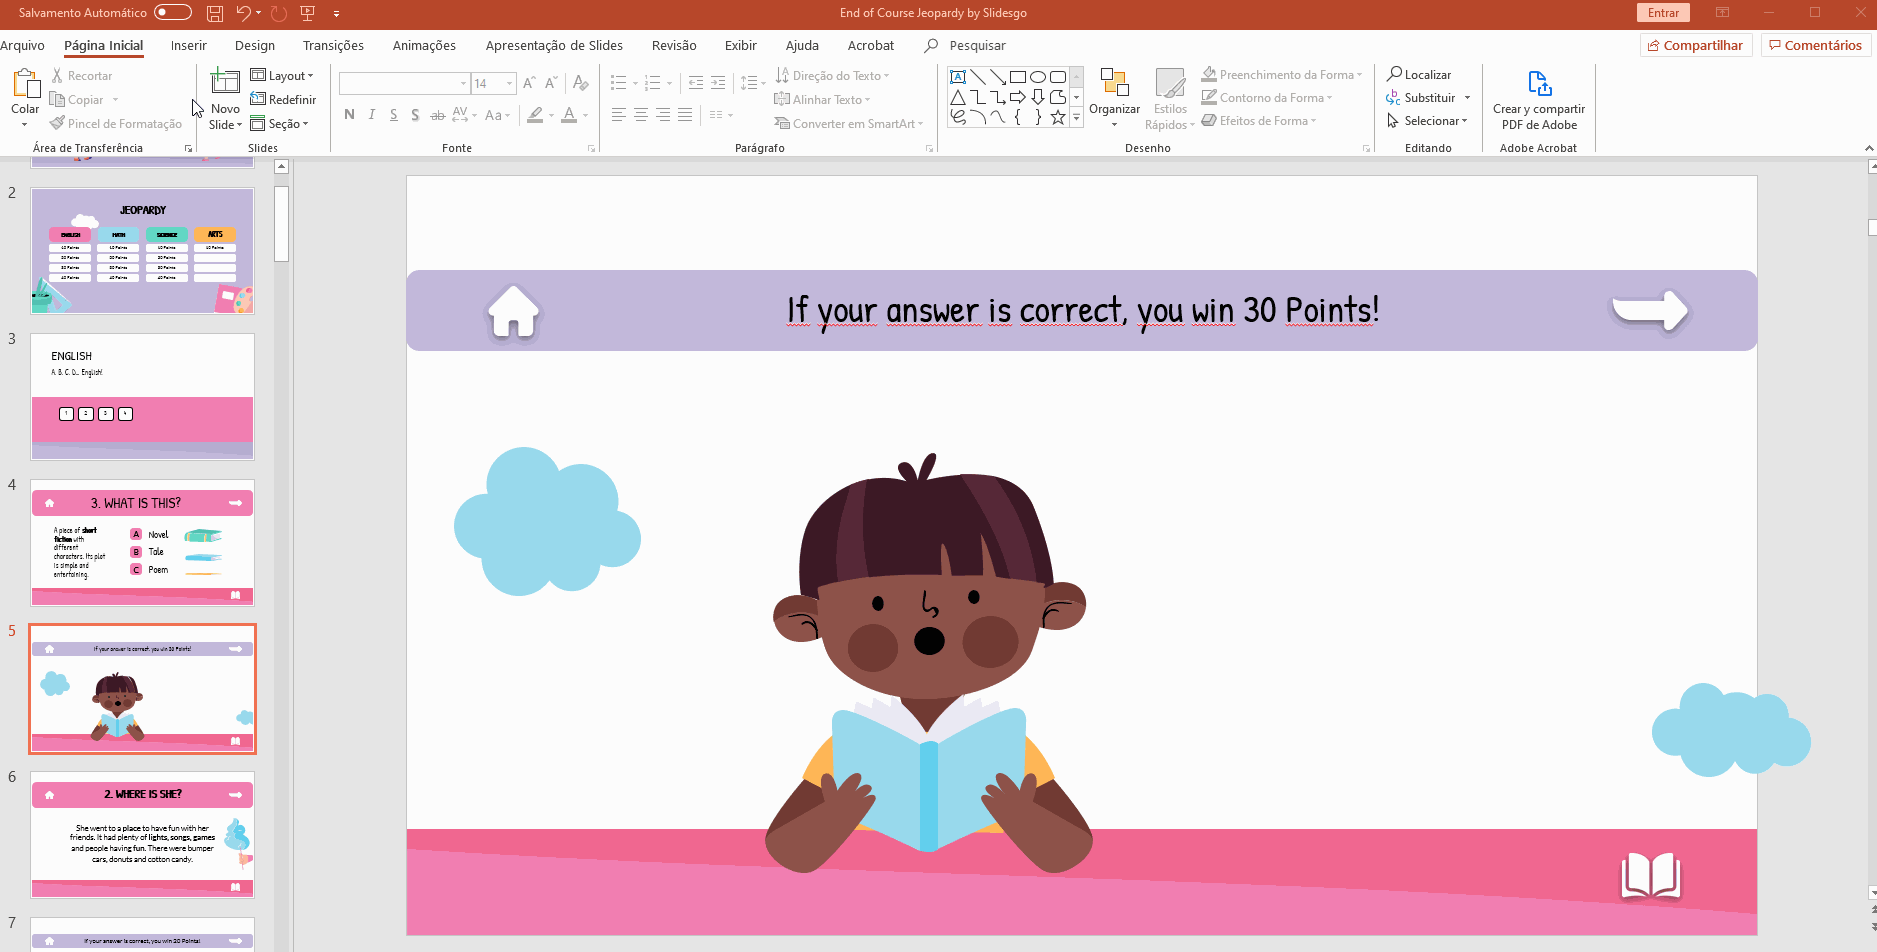Click the Colar paste icon

click(25, 85)
